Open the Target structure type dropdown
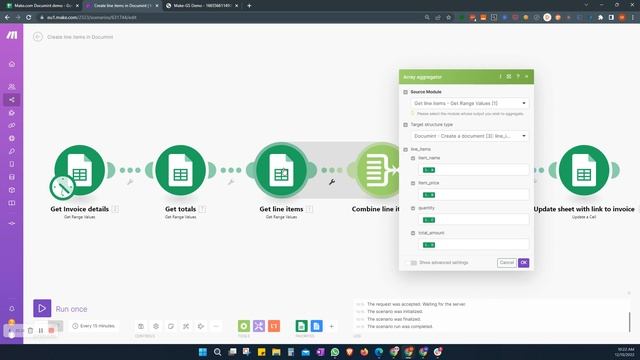 (x=469, y=136)
